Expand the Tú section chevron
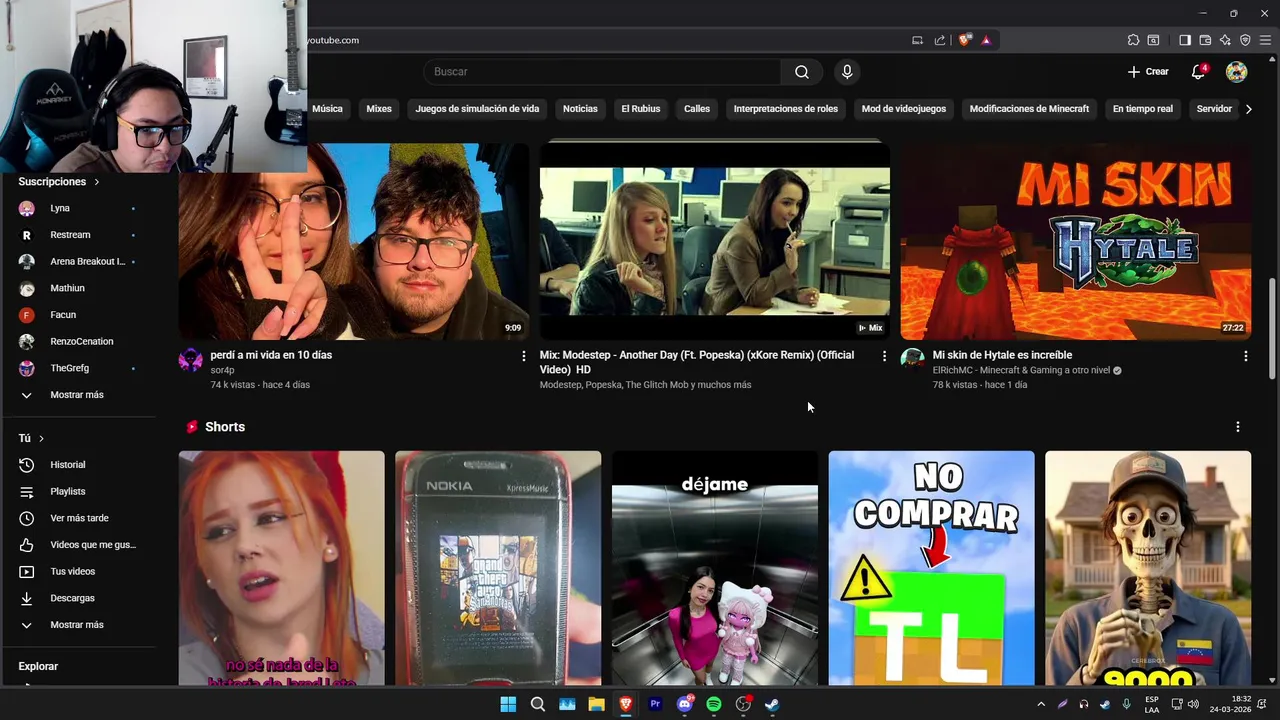 click(41, 438)
